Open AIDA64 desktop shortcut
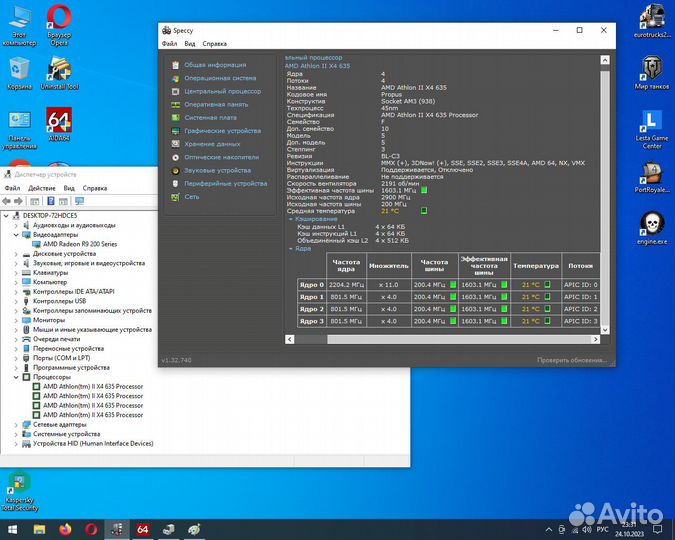The width and height of the screenshot is (675, 540). tap(59, 124)
